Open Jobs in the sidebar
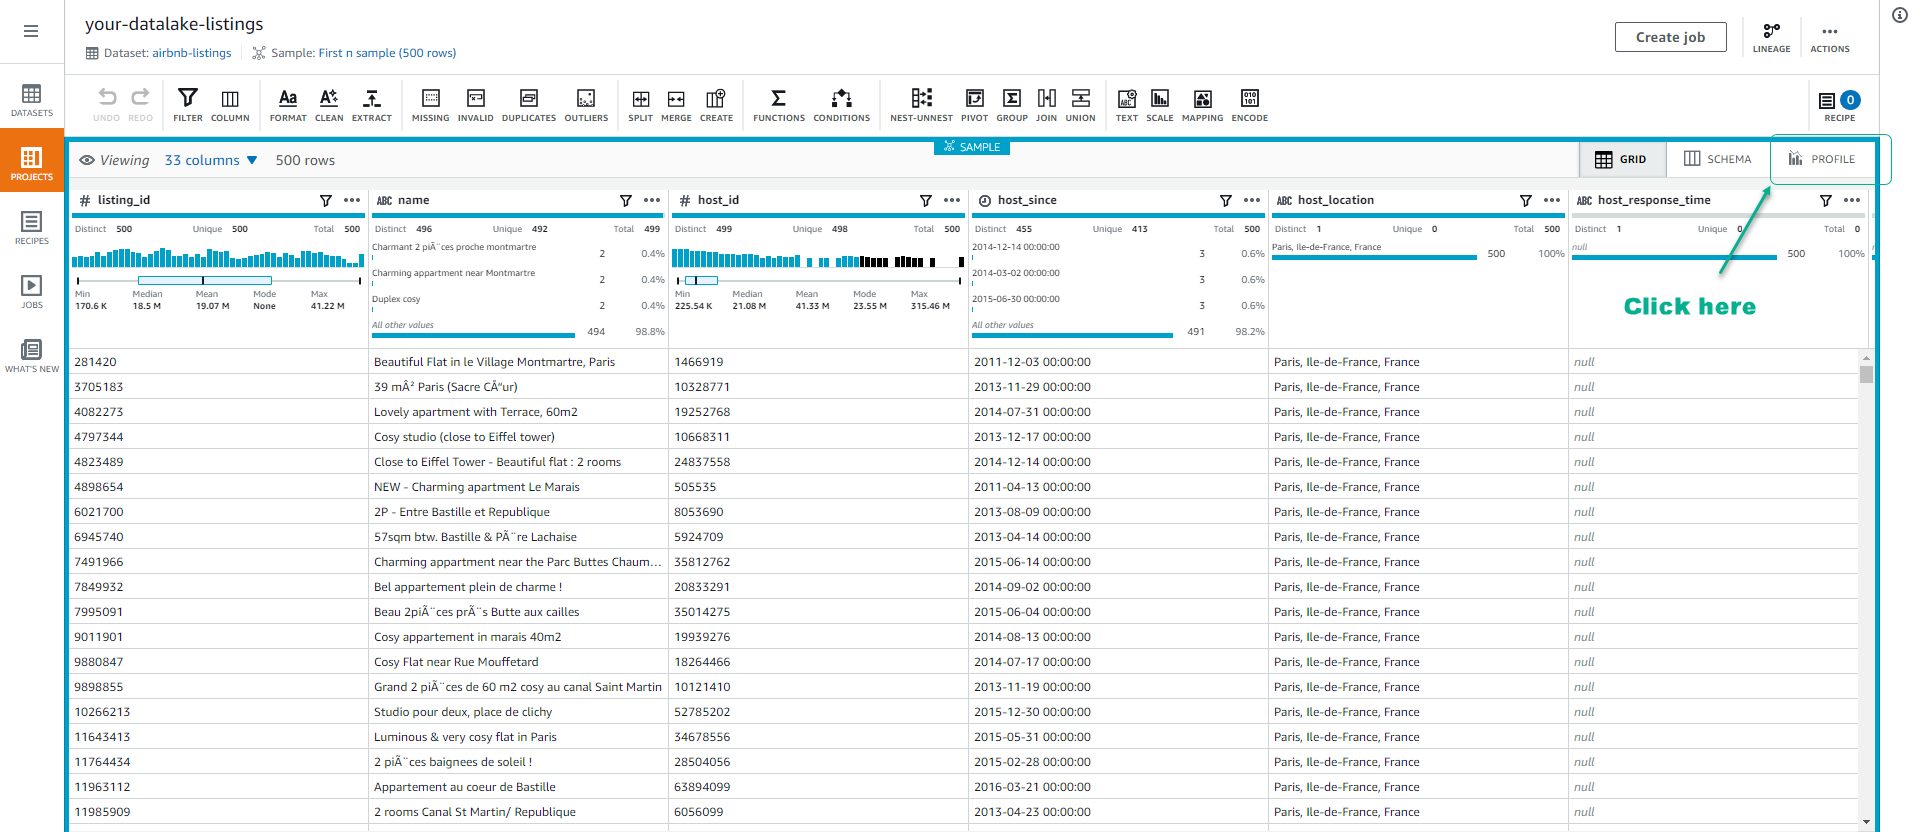 tap(32, 292)
